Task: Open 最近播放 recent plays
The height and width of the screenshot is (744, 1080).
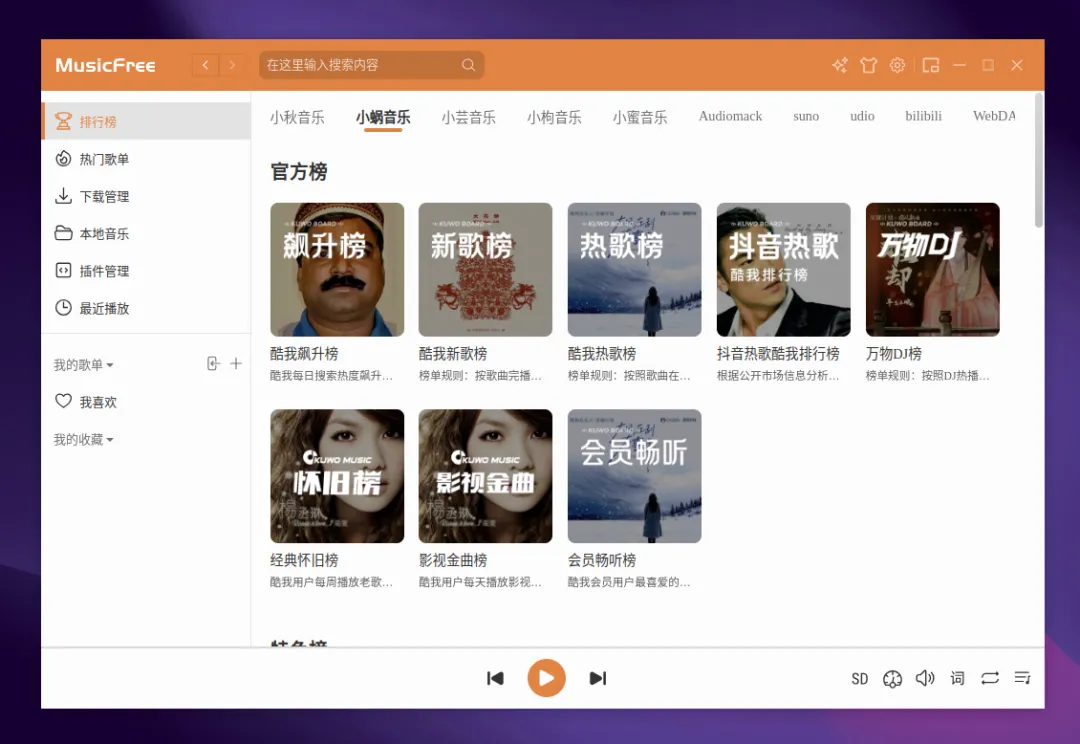Action: (146, 308)
